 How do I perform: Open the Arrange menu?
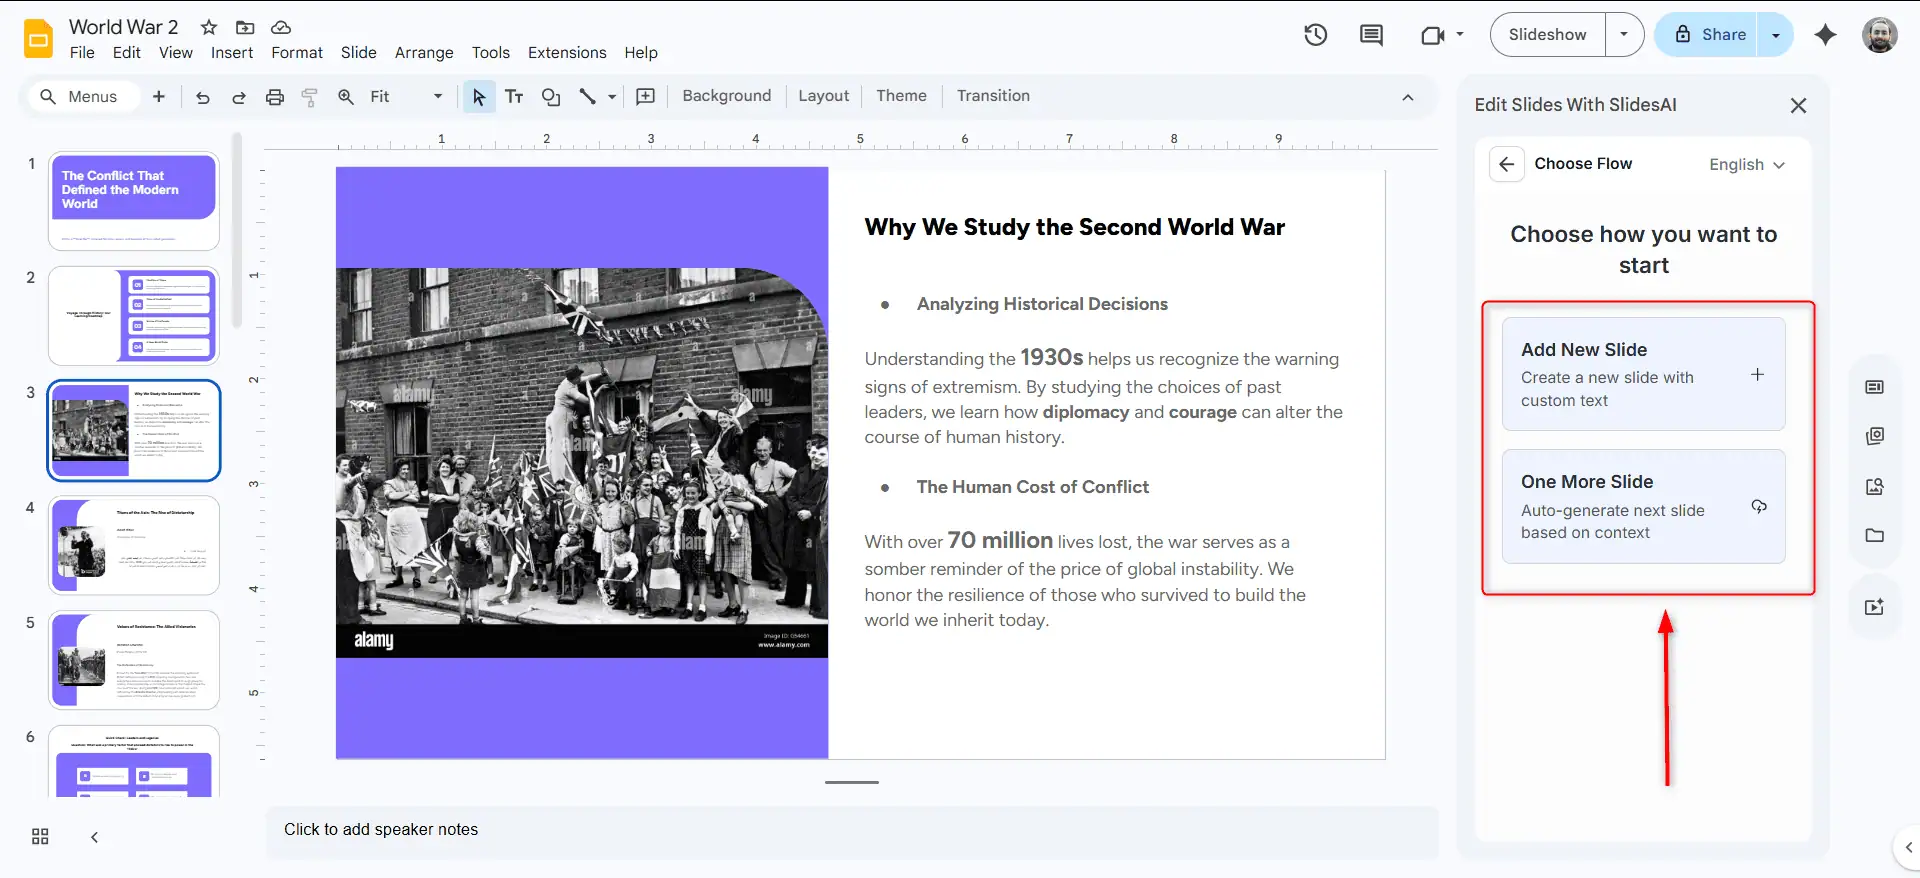tap(424, 53)
